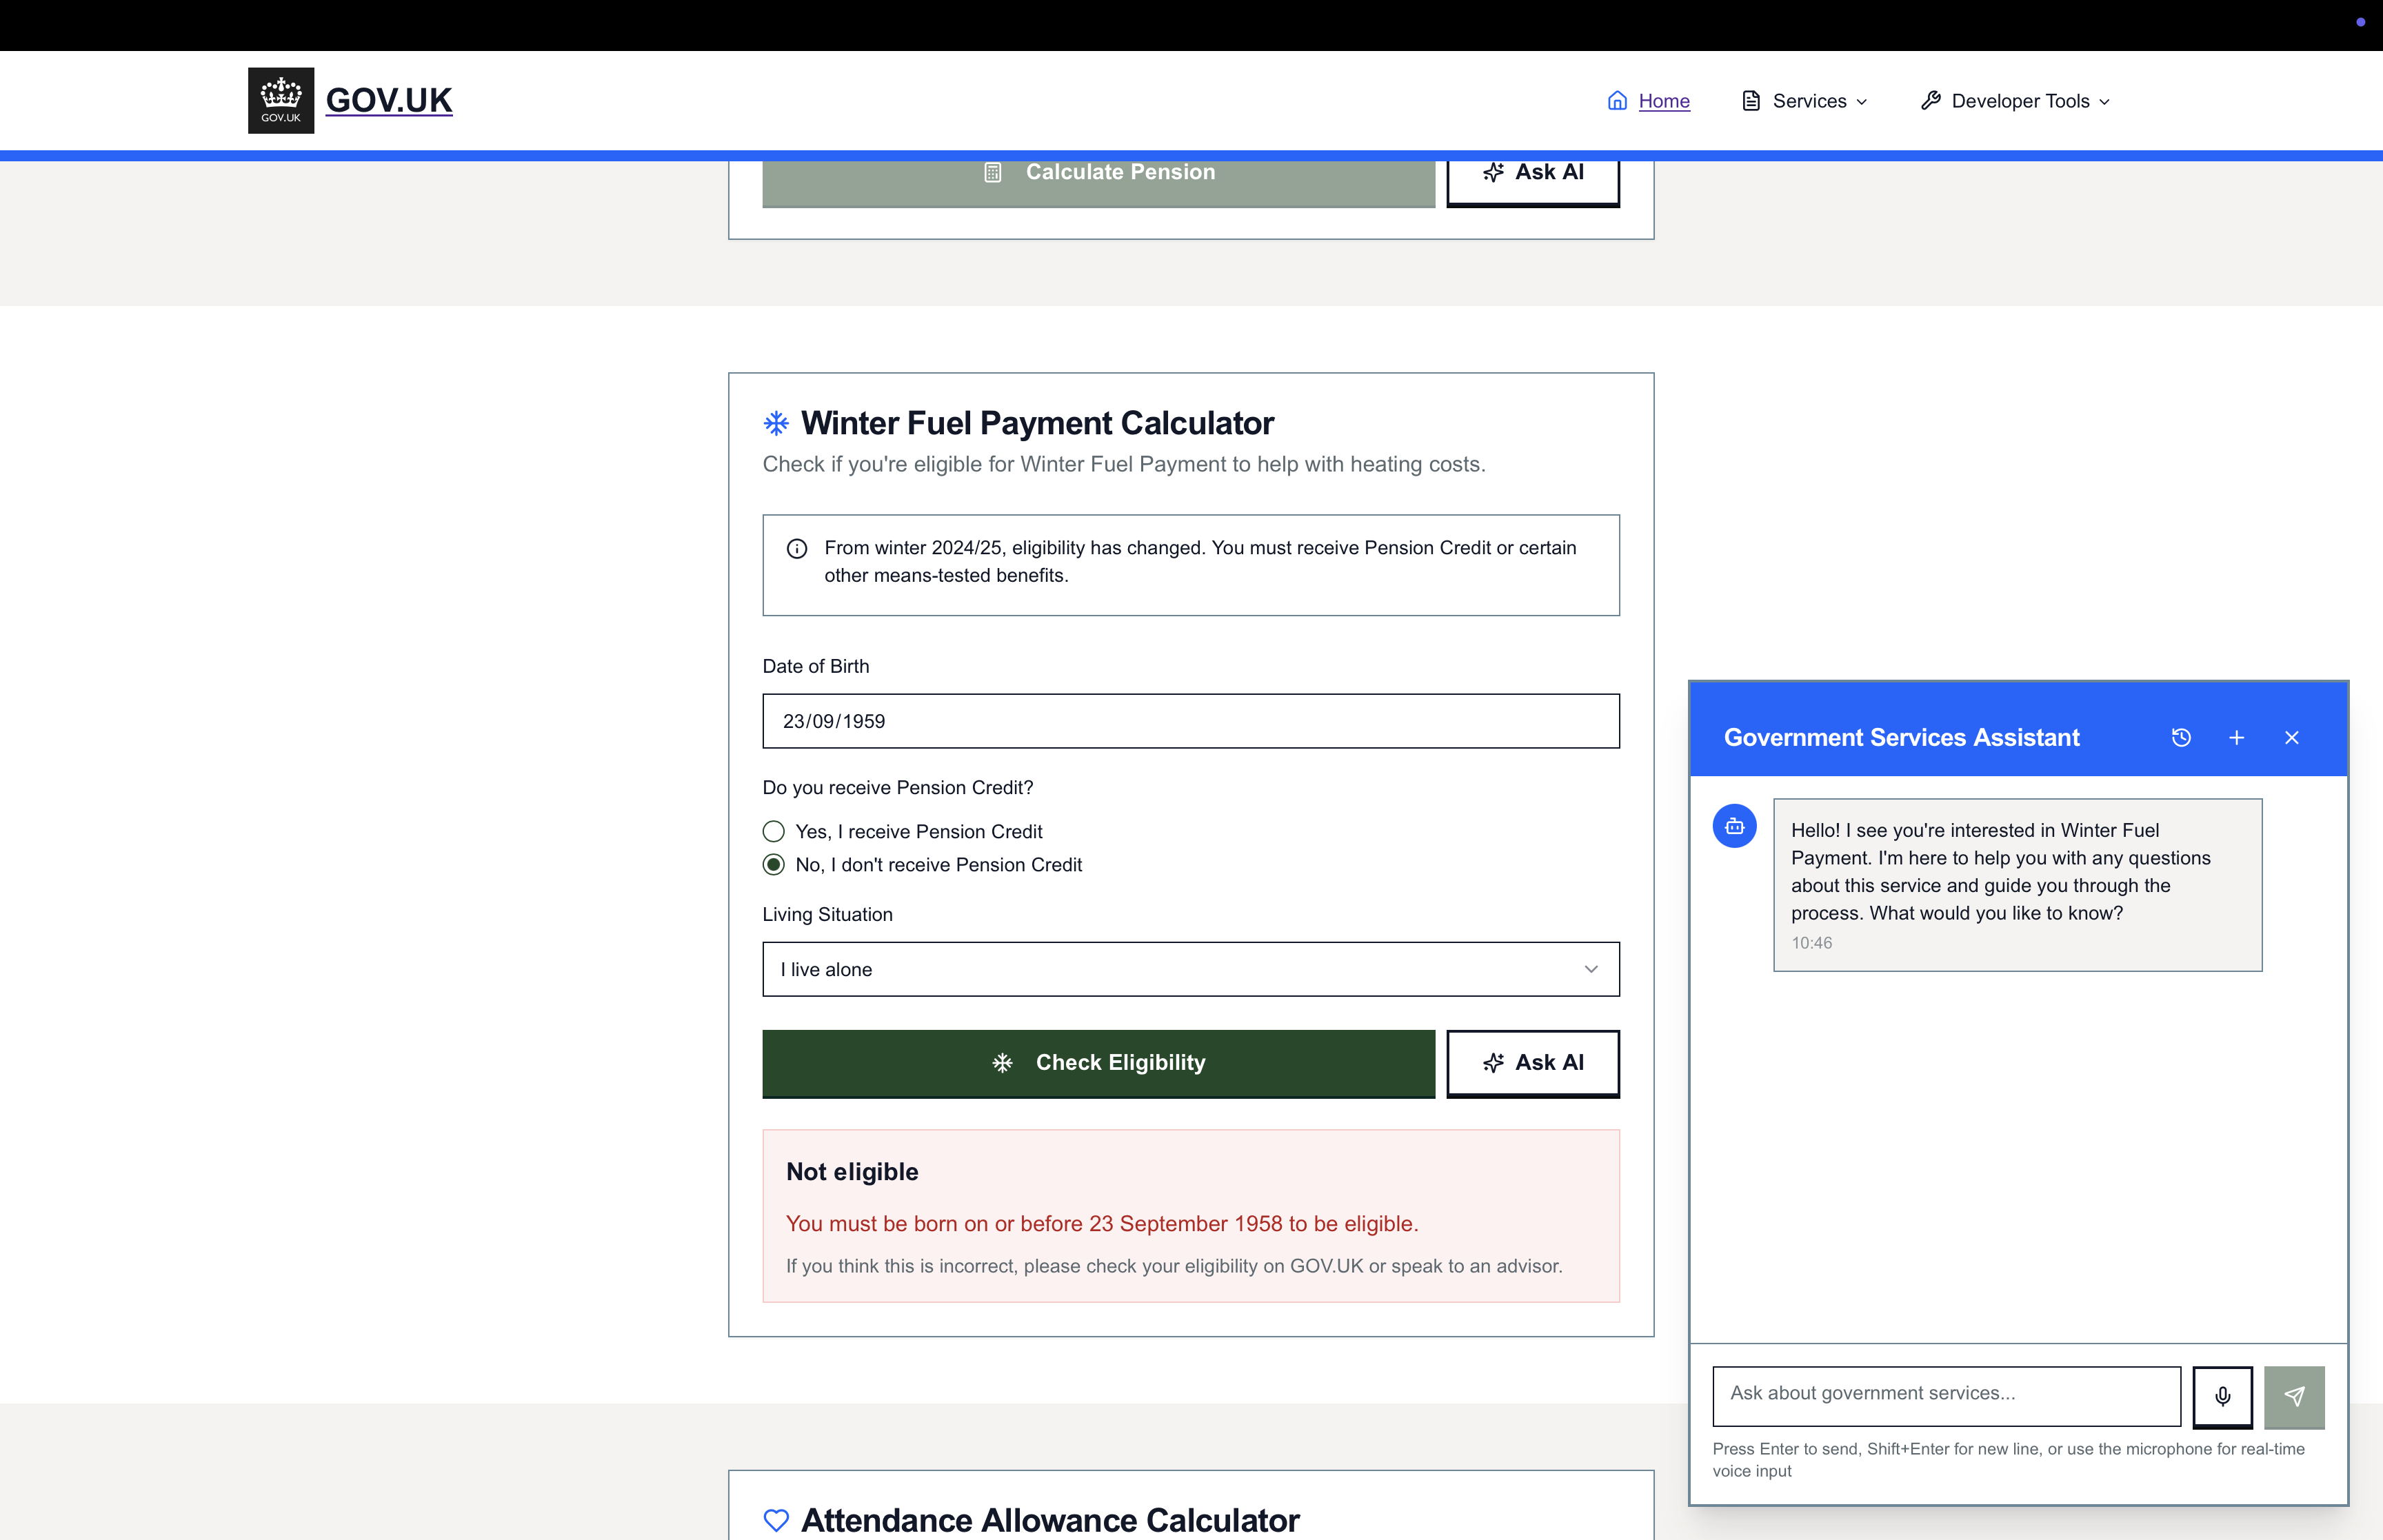Click Ask AI next to Check Eligibility

pyautogui.click(x=1532, y=1063)
